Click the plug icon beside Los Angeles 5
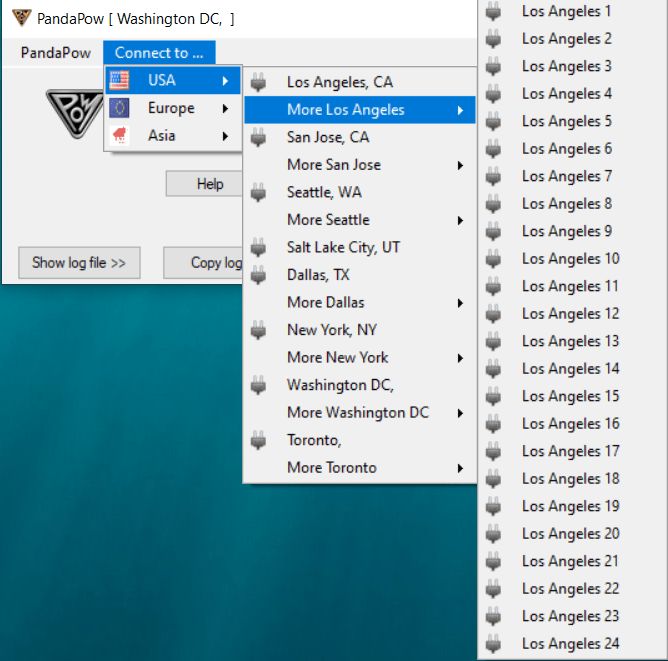The width and height of the screenshot is (668, 661). [x=493, y=121]
